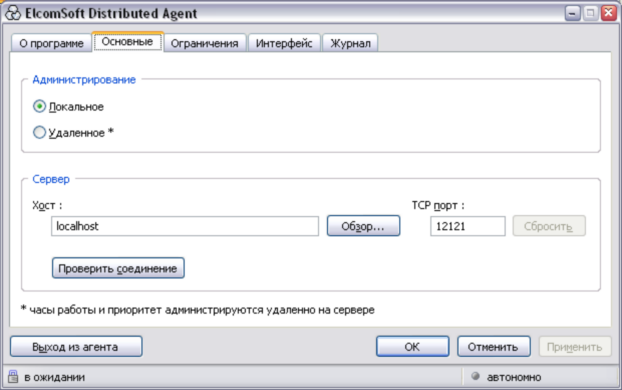Focus the Хост field containing localhost
The image size is (622, 390).
[x=185, y=226]
